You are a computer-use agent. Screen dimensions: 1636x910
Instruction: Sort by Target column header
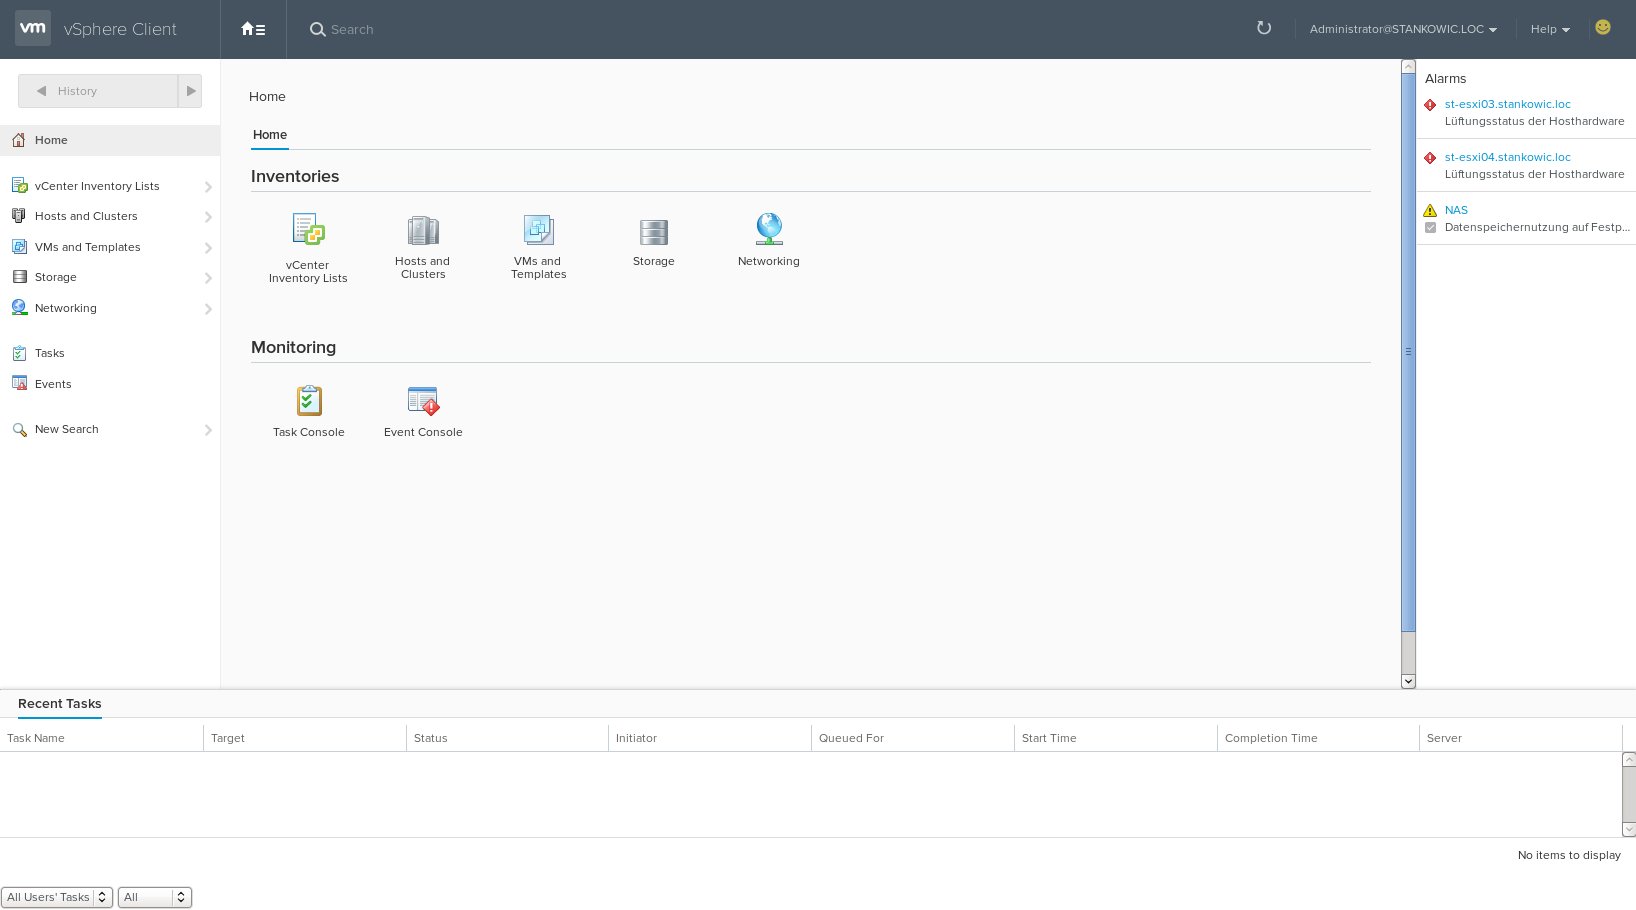tap(305, 738)
